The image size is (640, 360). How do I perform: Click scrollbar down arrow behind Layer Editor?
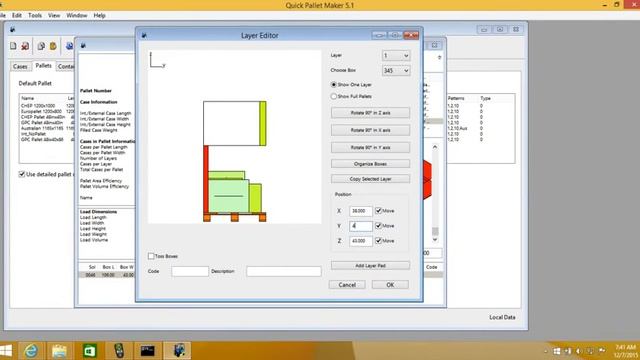point(435,240)
